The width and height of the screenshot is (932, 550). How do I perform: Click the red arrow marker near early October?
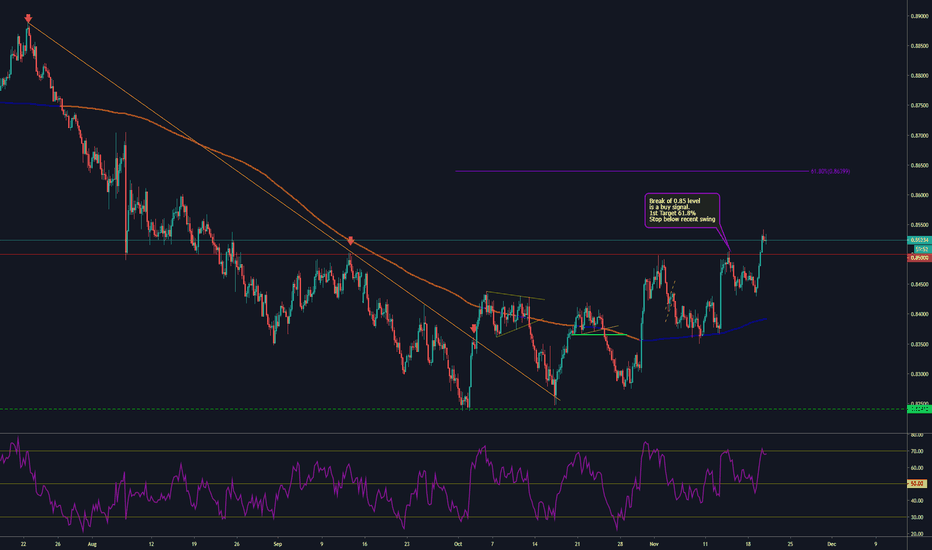click(473, 327)
